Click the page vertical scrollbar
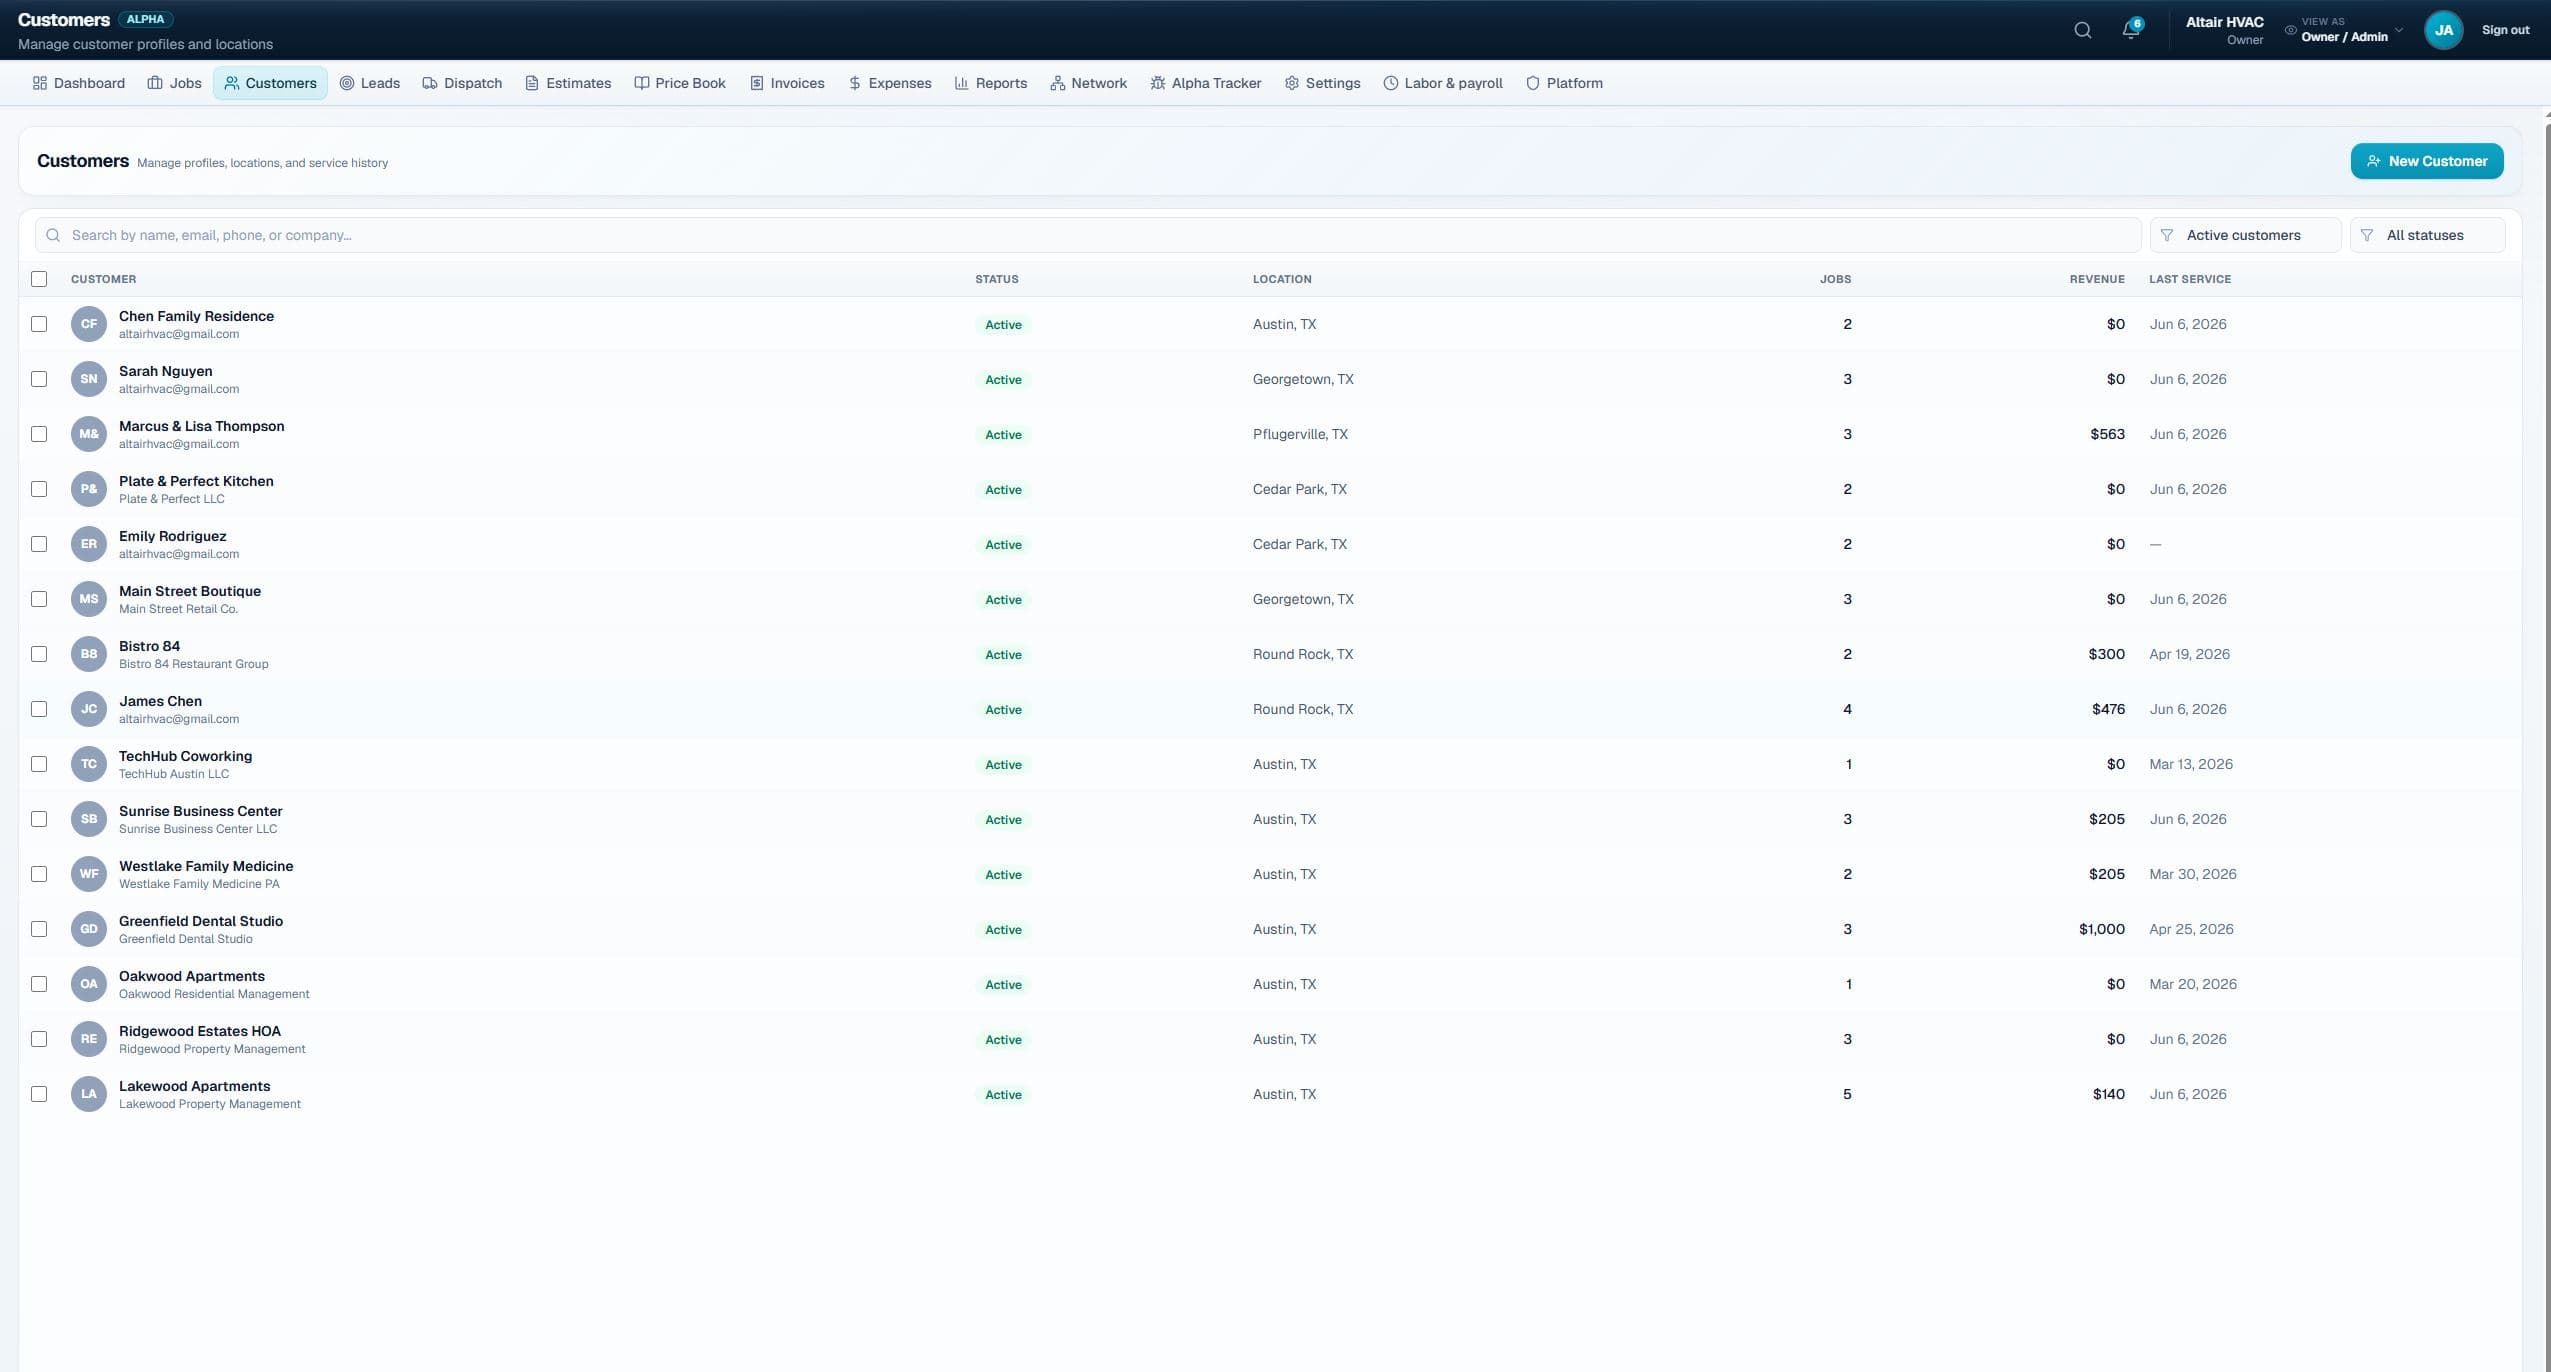 2547,740
